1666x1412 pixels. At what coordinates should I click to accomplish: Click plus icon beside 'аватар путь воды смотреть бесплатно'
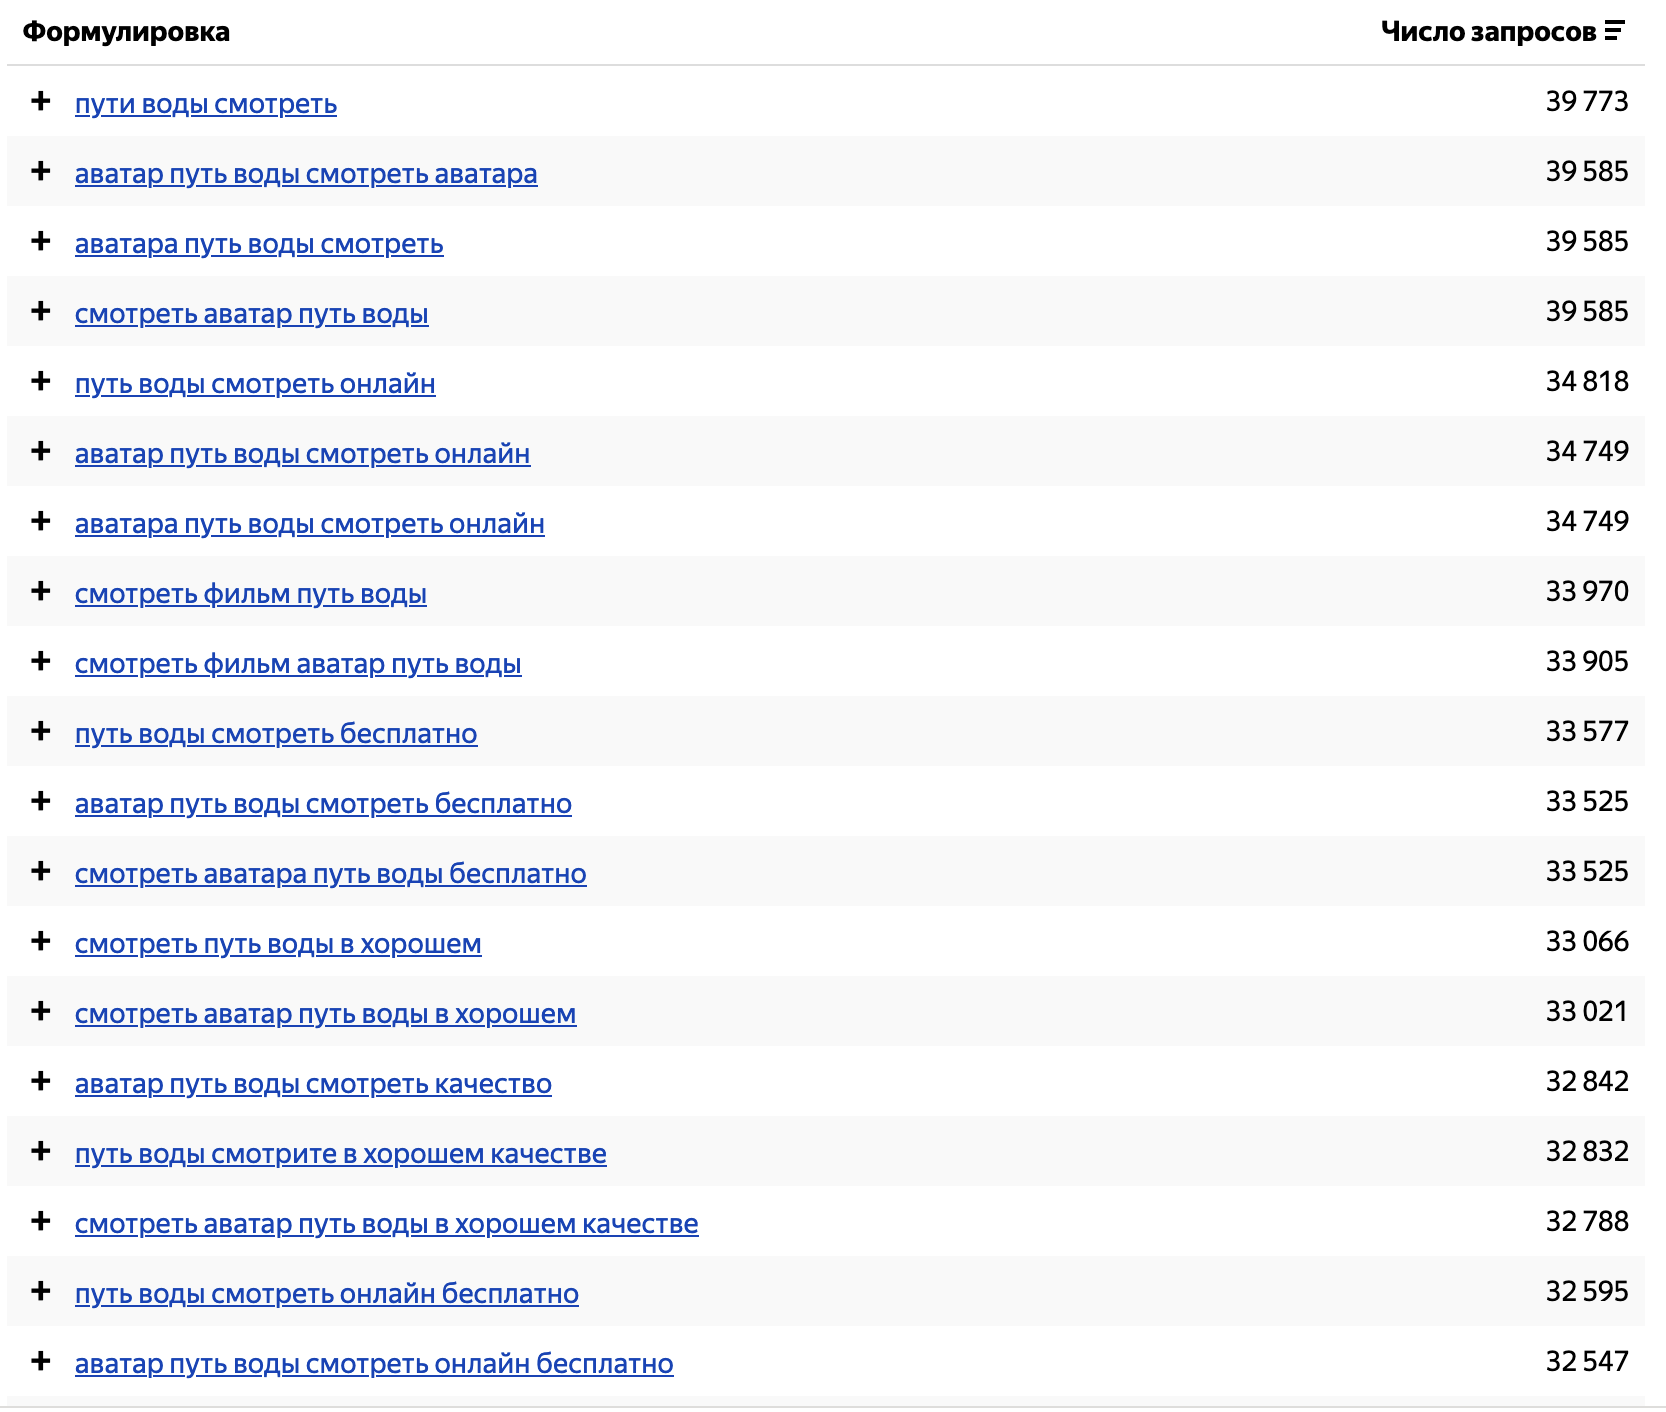pos(41,801)
